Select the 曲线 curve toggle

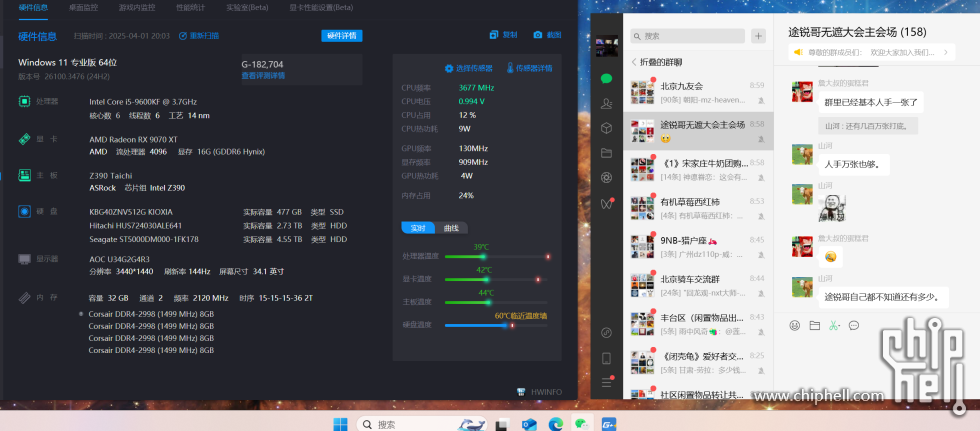(x=451, y=228)
